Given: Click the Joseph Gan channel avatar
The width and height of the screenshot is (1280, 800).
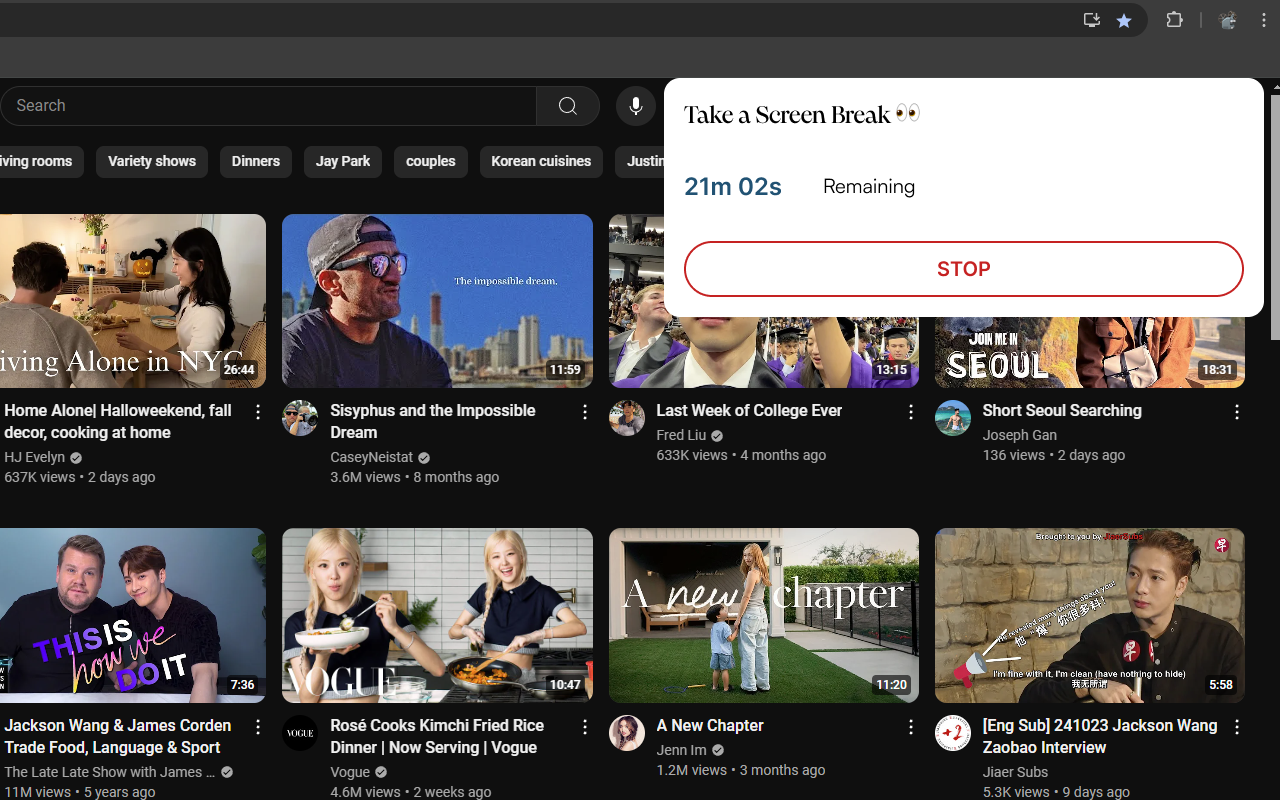Looking at the screenshot, I should 953,418.
